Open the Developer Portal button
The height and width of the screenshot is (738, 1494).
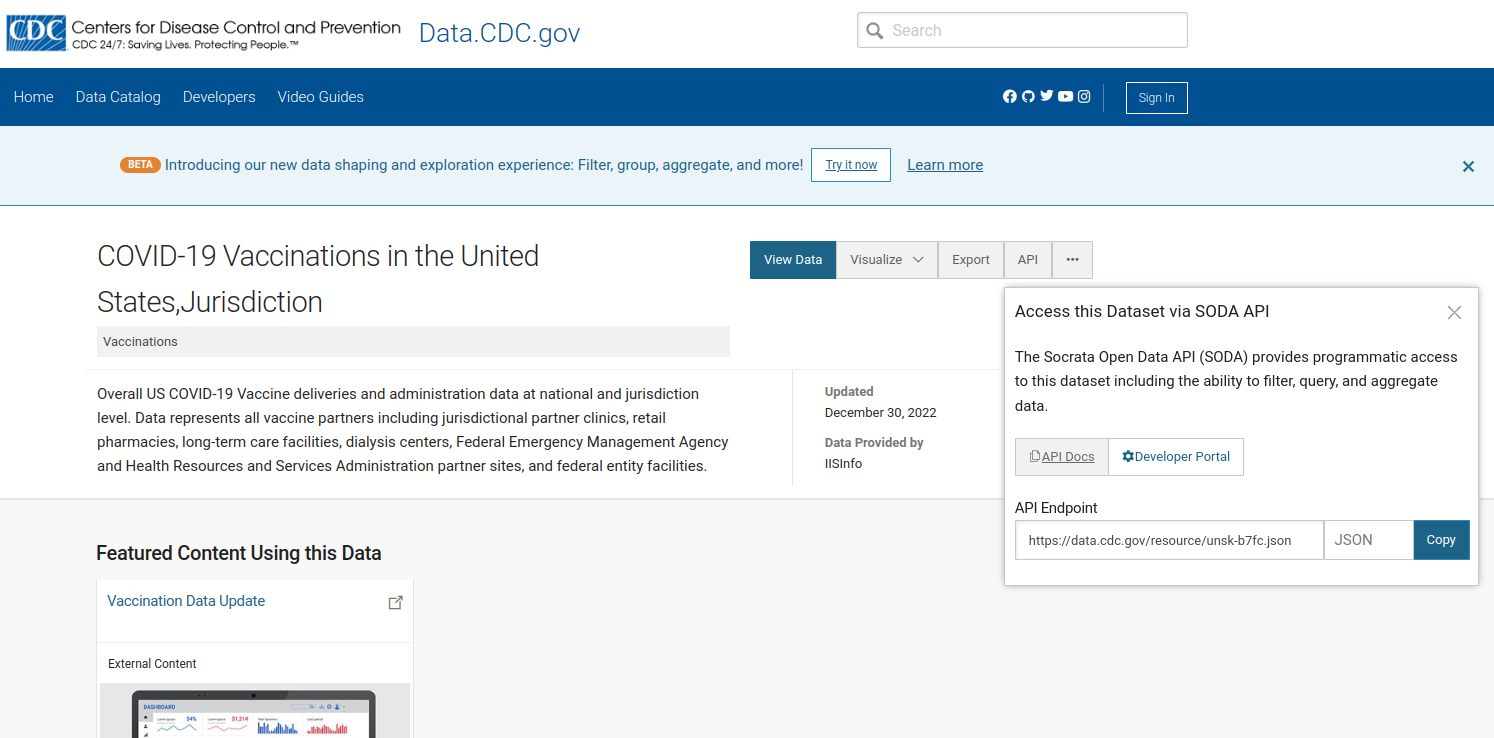click(1176, 457)
